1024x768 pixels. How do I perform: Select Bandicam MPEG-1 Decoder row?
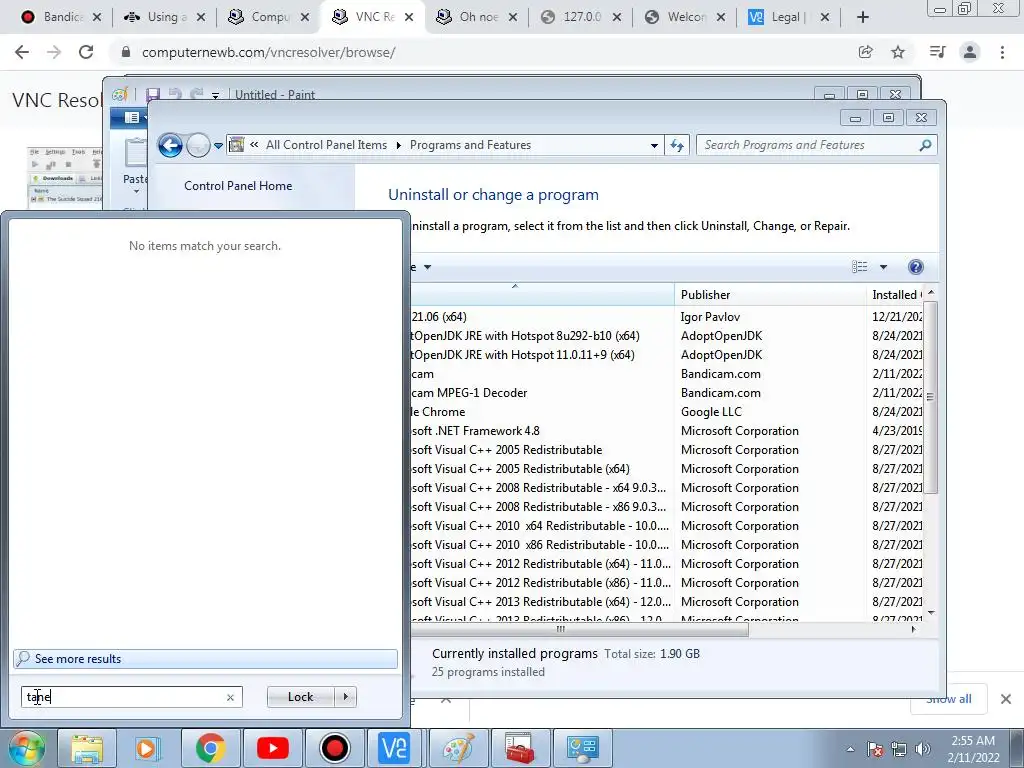(666, 392)
